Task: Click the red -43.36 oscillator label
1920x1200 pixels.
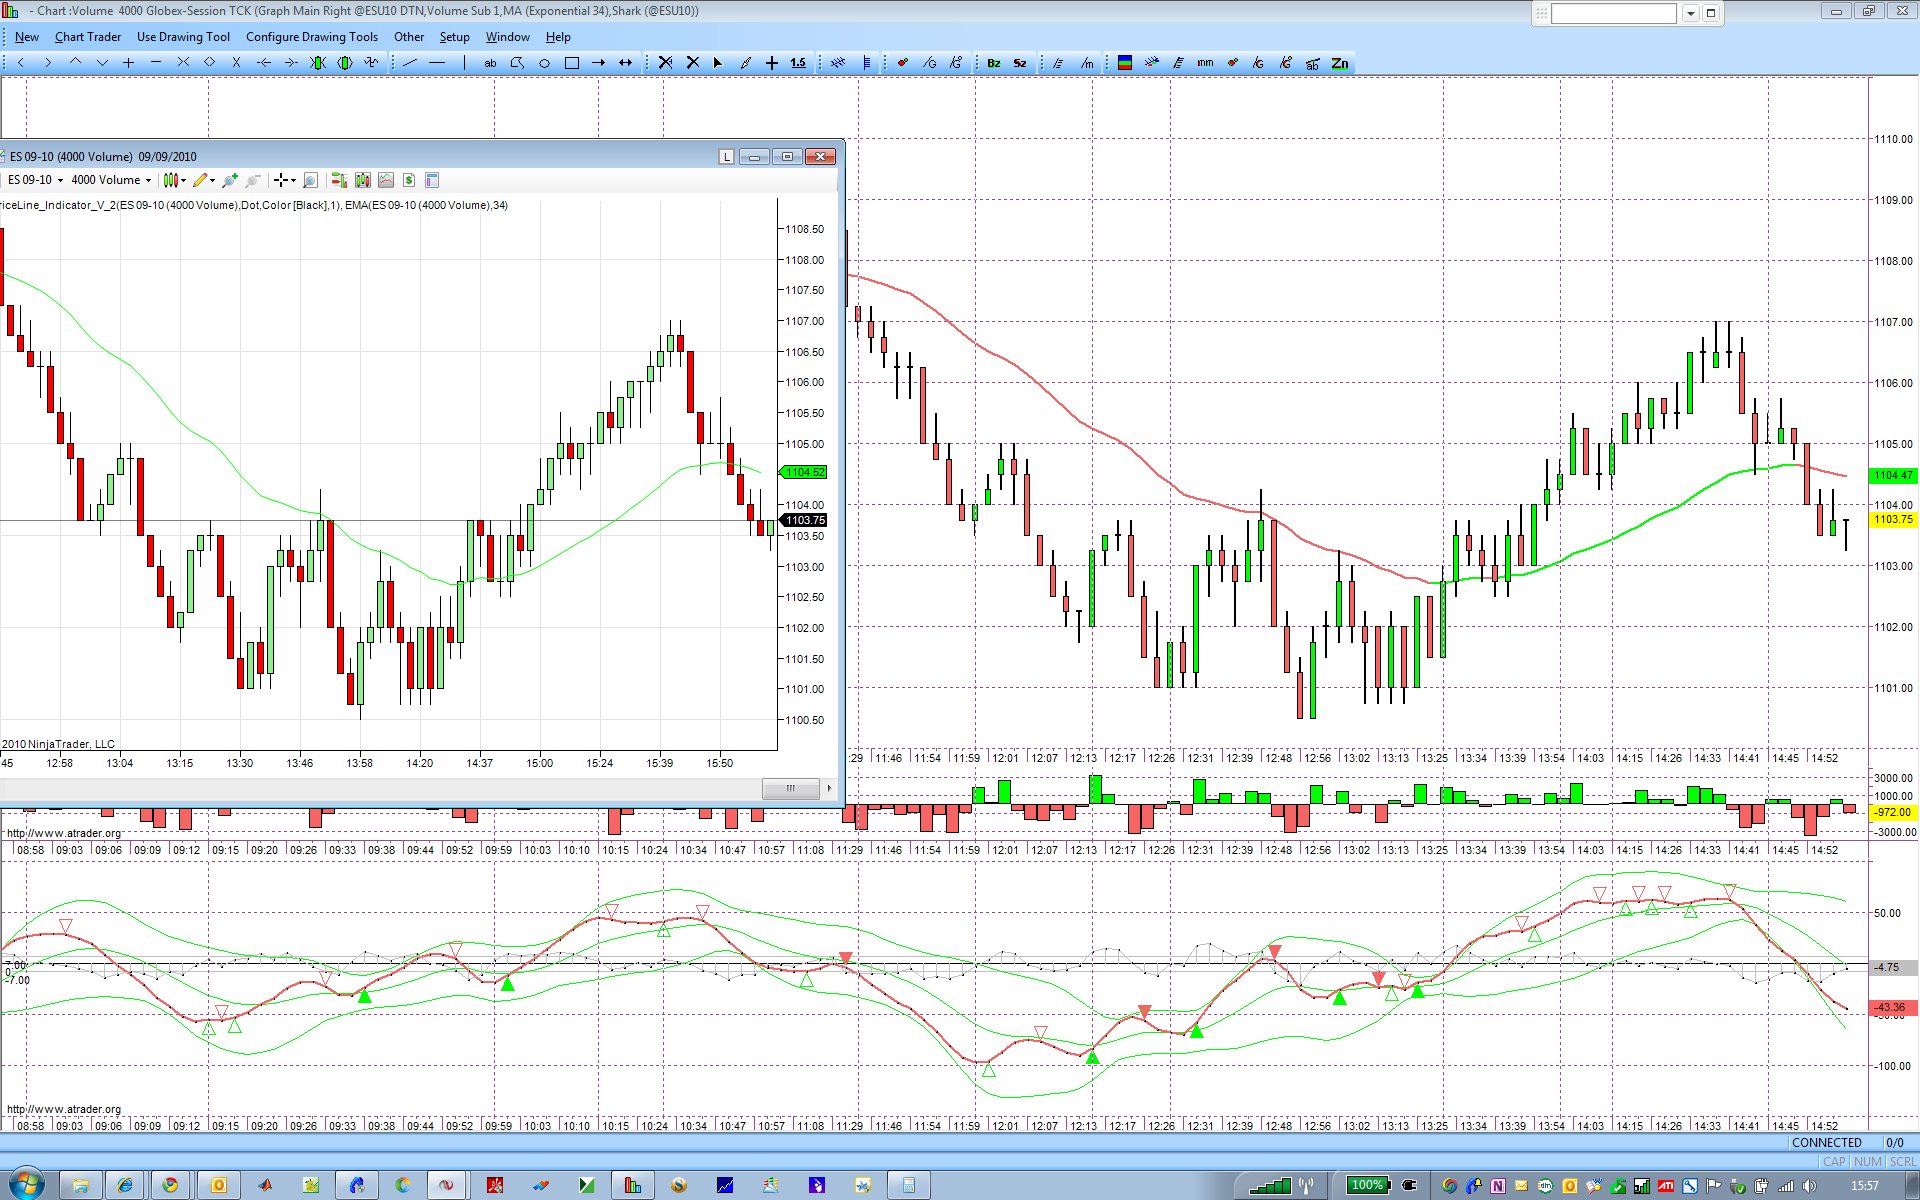Action: 1893,1007
